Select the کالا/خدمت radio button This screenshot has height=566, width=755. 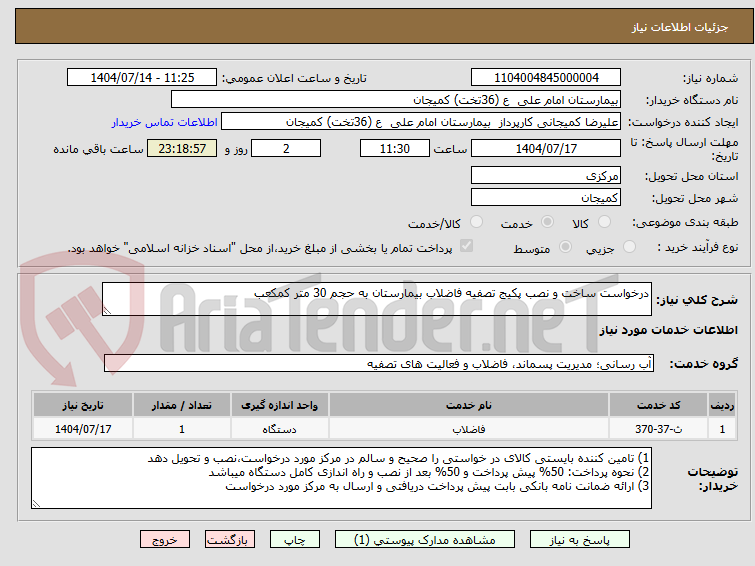tap(476, 222)
